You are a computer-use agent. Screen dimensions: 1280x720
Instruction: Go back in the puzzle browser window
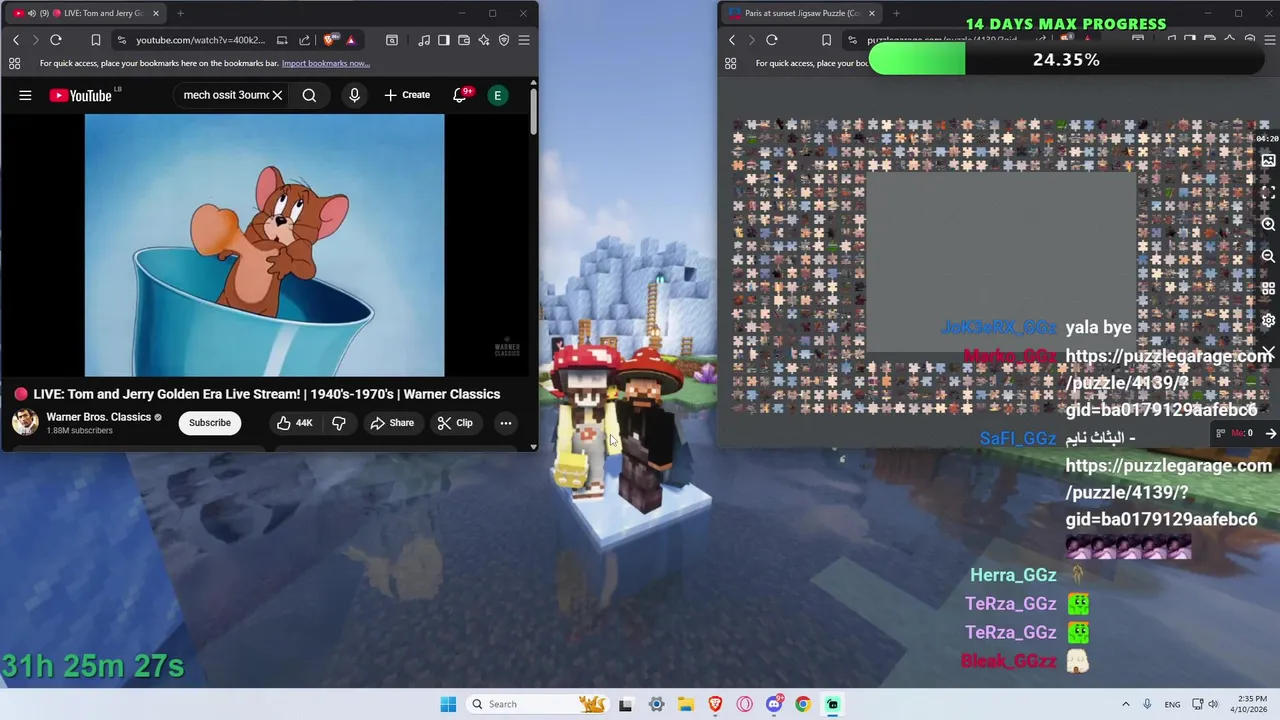pos(732,40)
